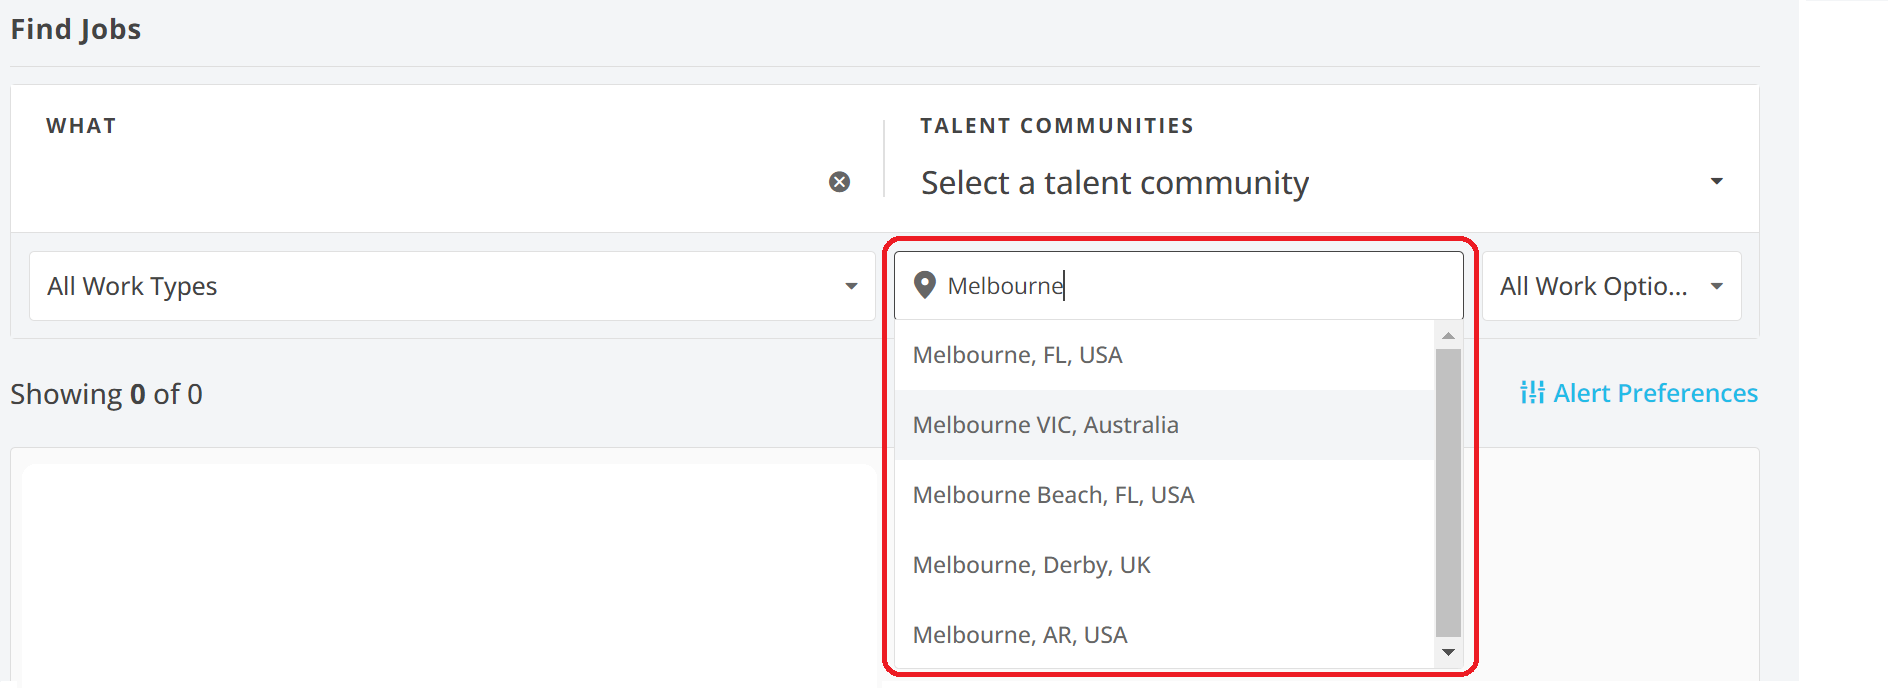Open the Alert Preferences link
Image resolution: width=1888 pixels, height=688 pixels.
click(x=1654, y=393)
